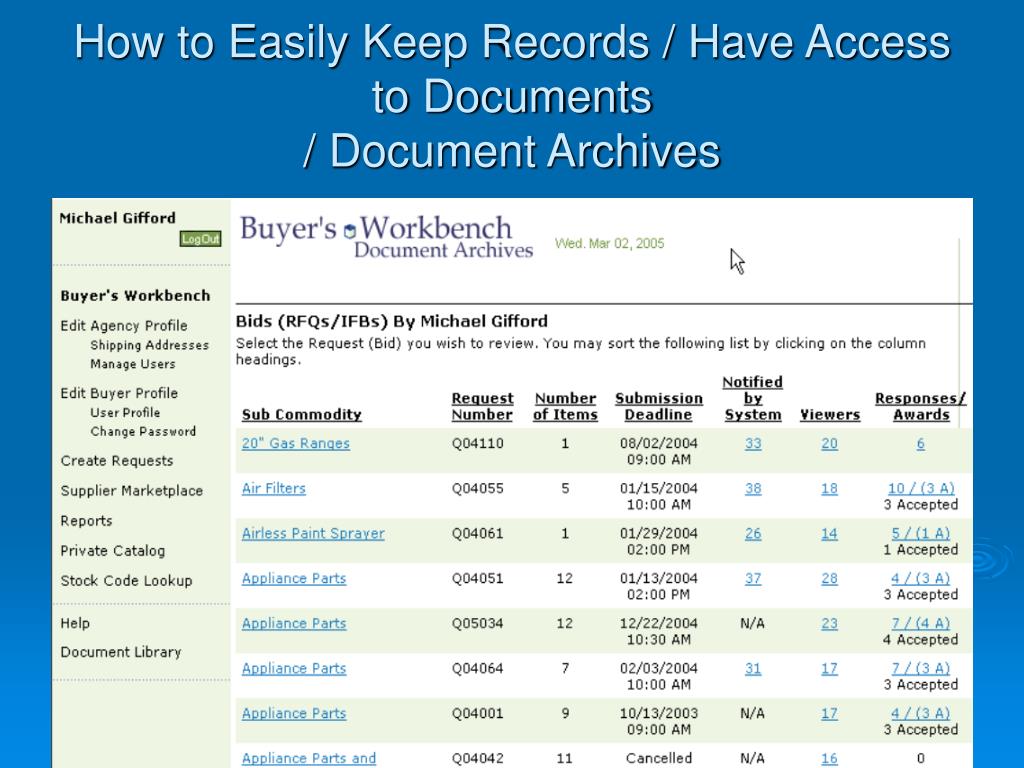
Task: View 31 notified for Q04064
Action: coord(753,669)
